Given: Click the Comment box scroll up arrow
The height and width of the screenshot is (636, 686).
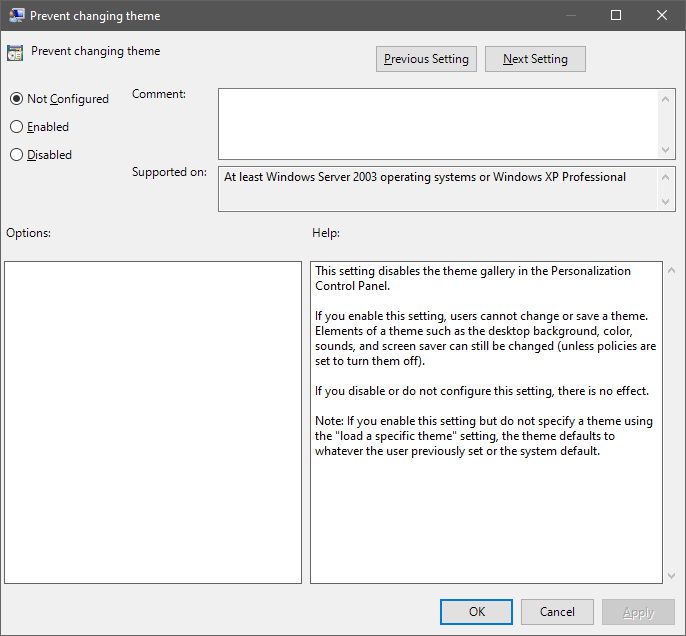Looking at the screenshot, I should [x=667, y=97].
